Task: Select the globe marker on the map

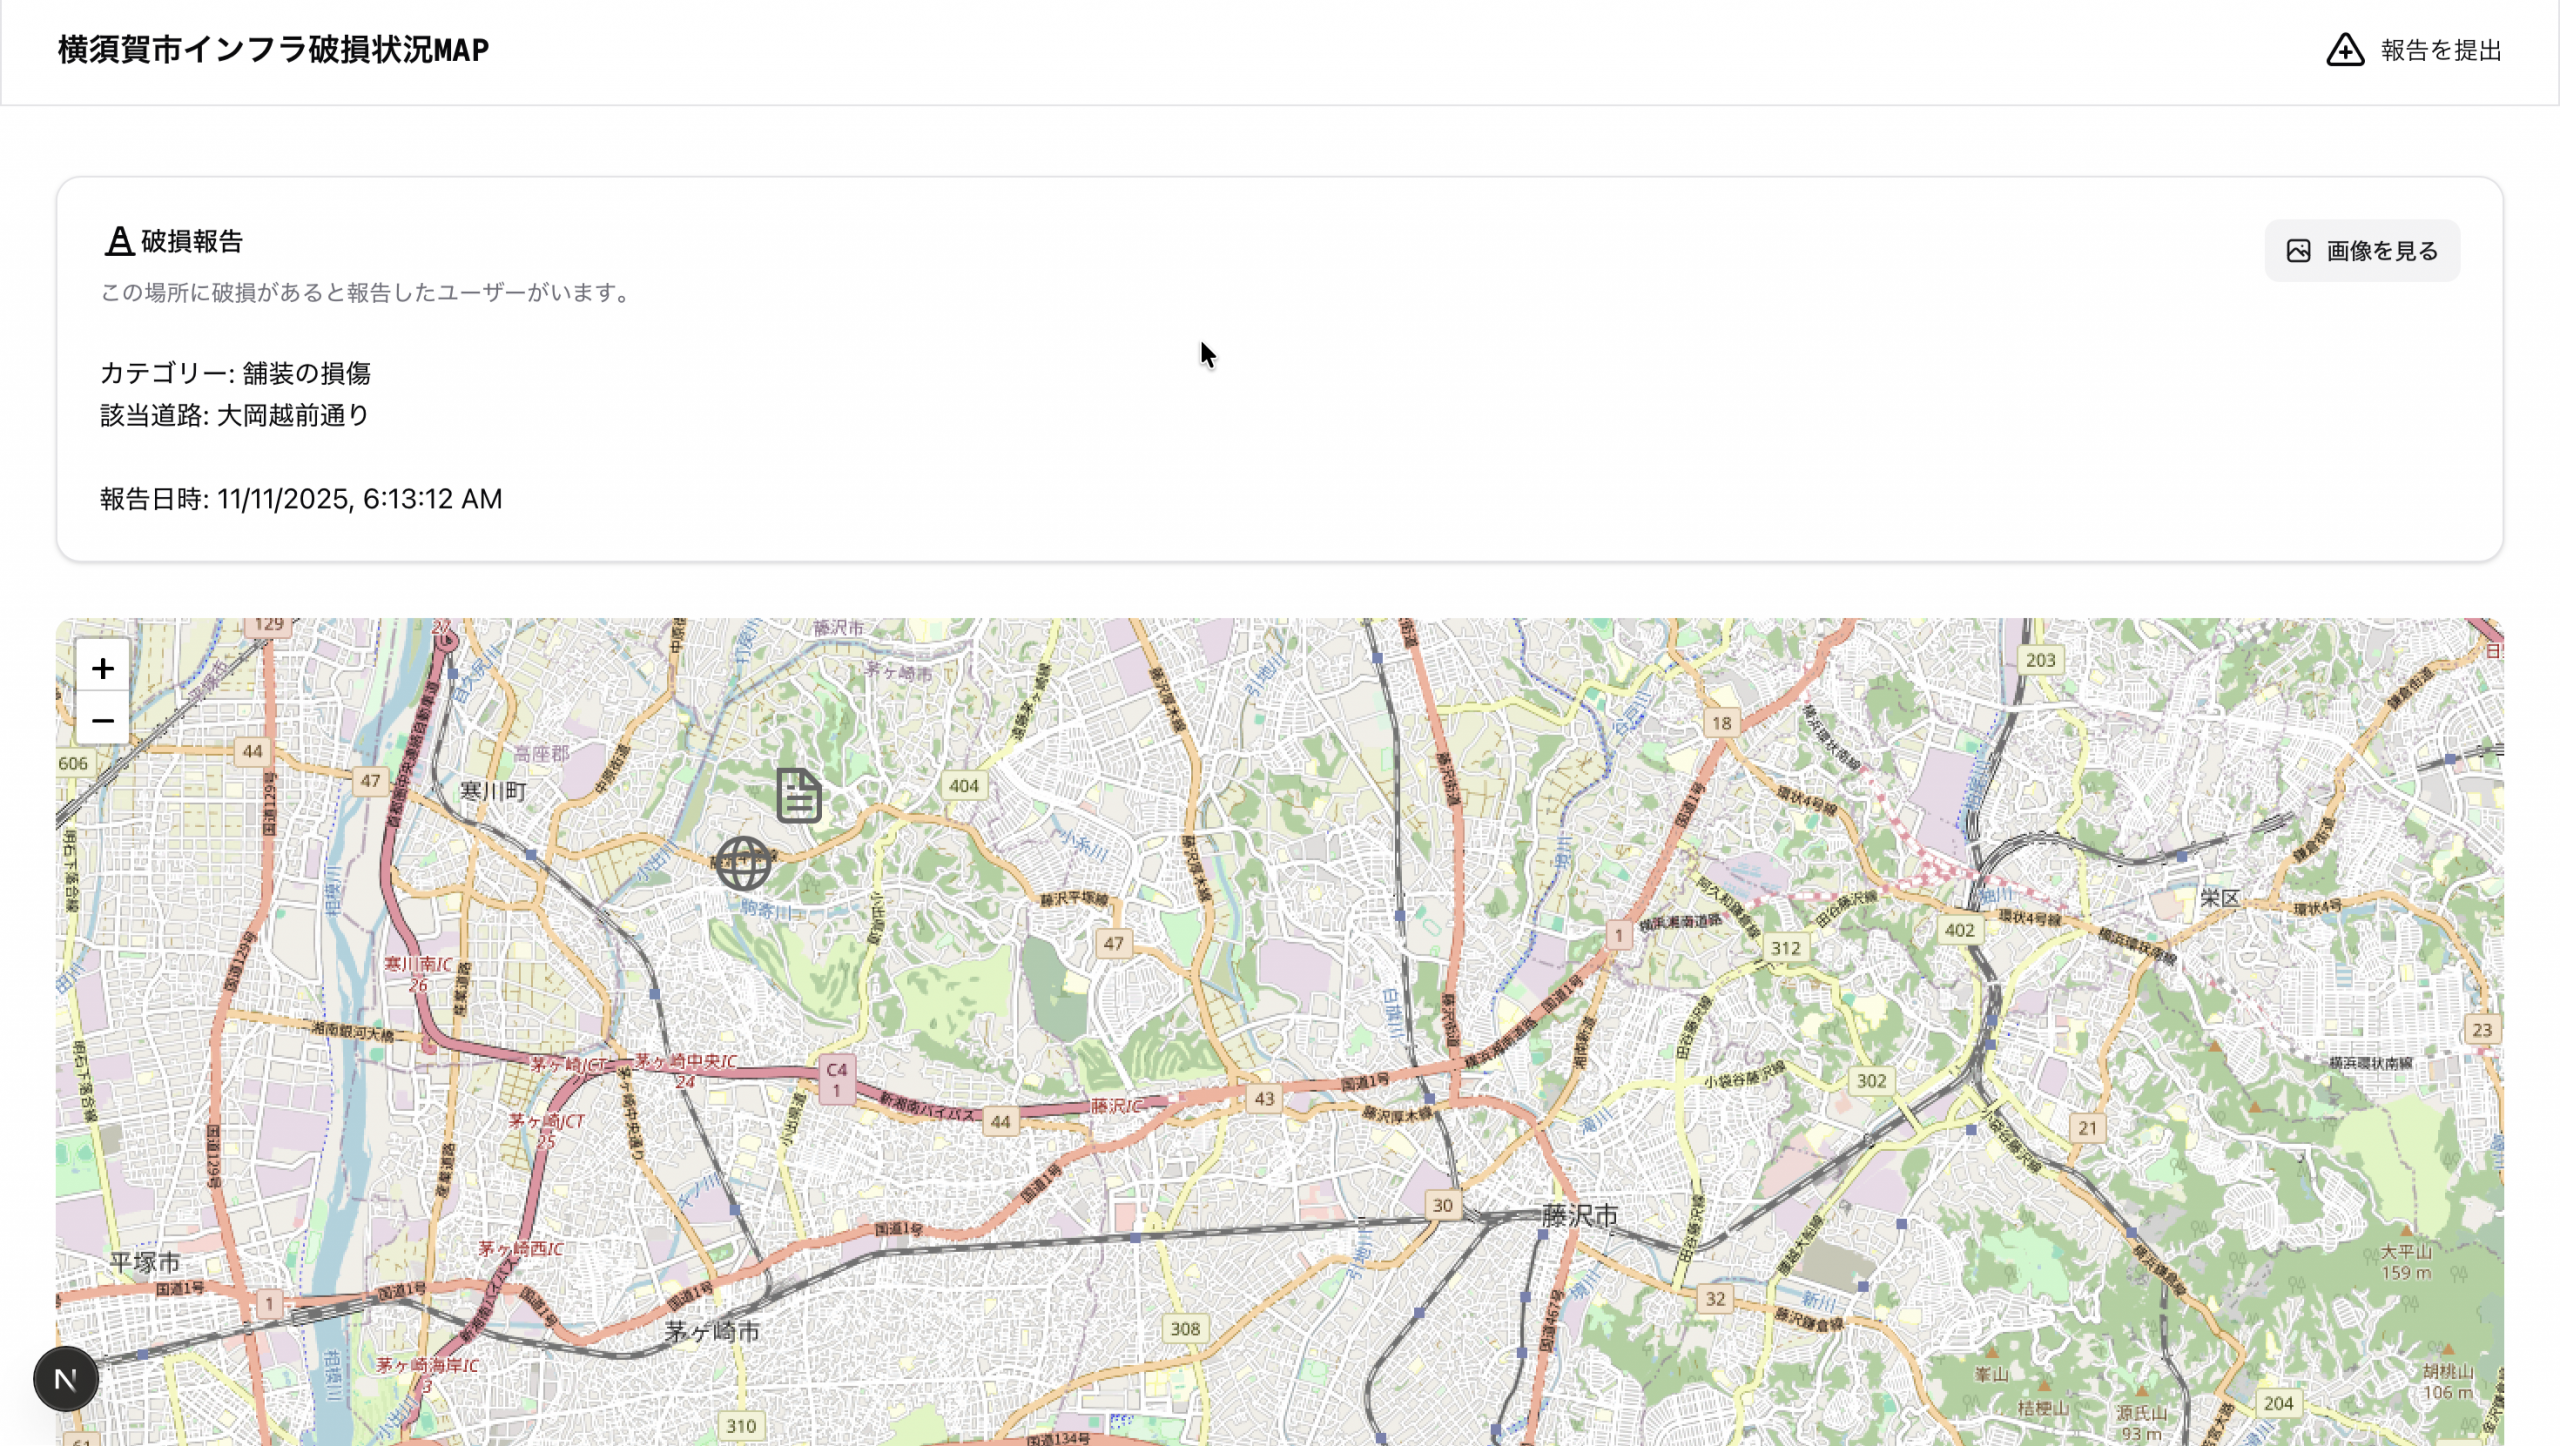Action: [743, 864]
